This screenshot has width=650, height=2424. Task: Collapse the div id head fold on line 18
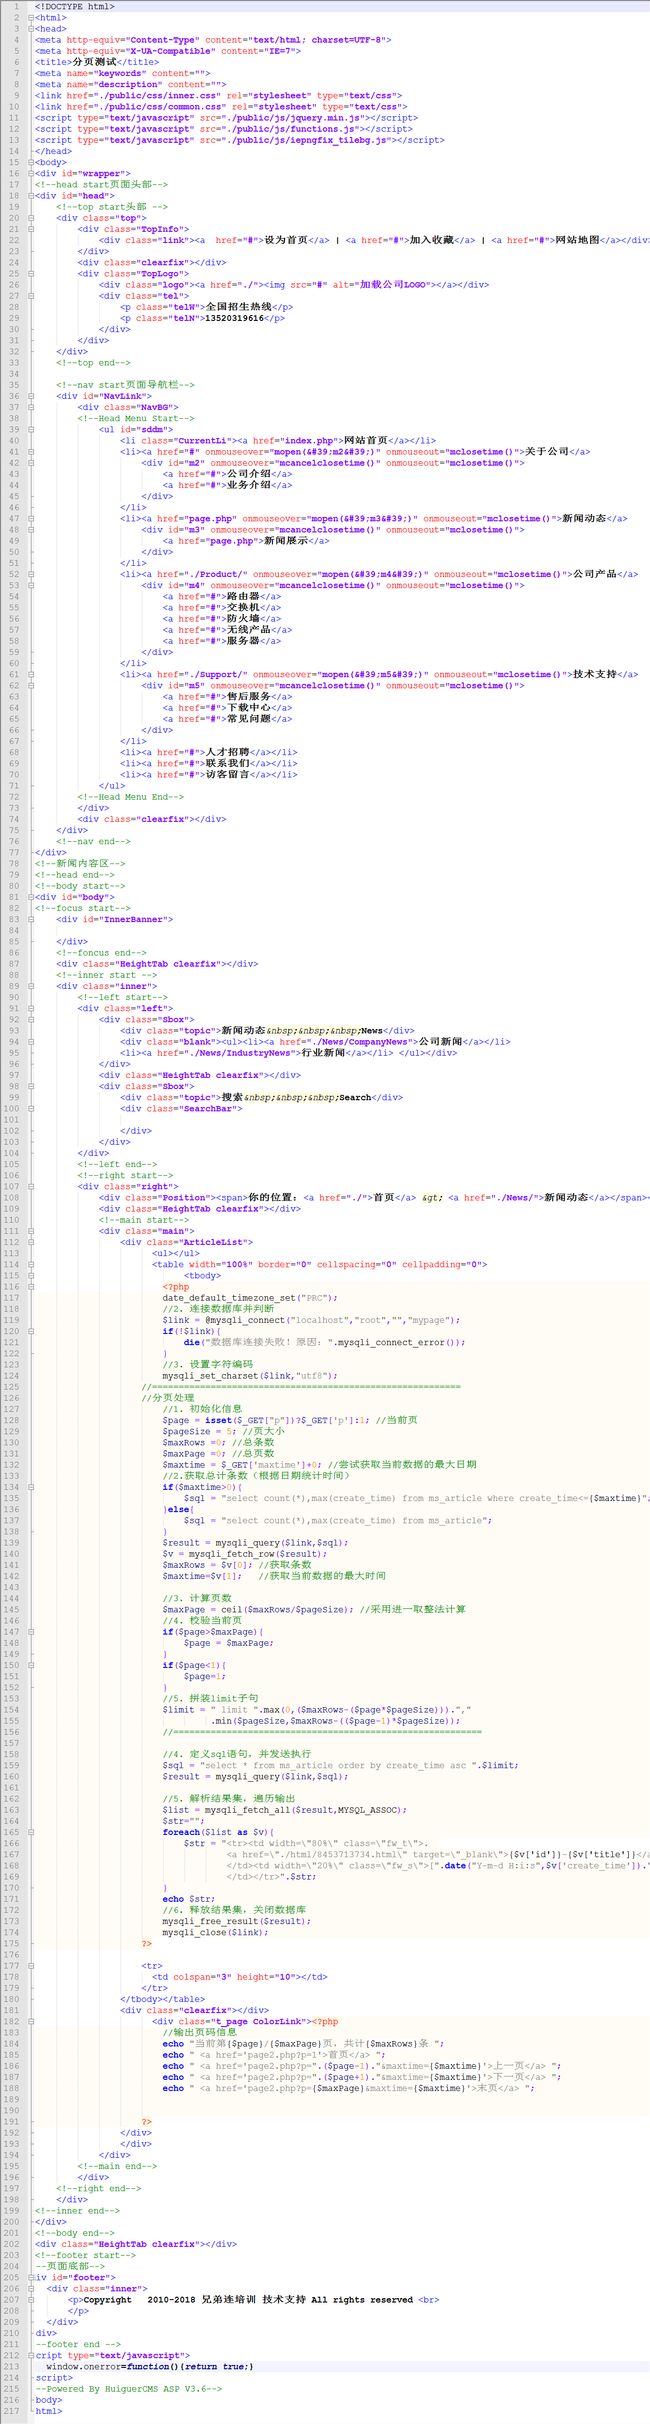(x=31, y=196)
